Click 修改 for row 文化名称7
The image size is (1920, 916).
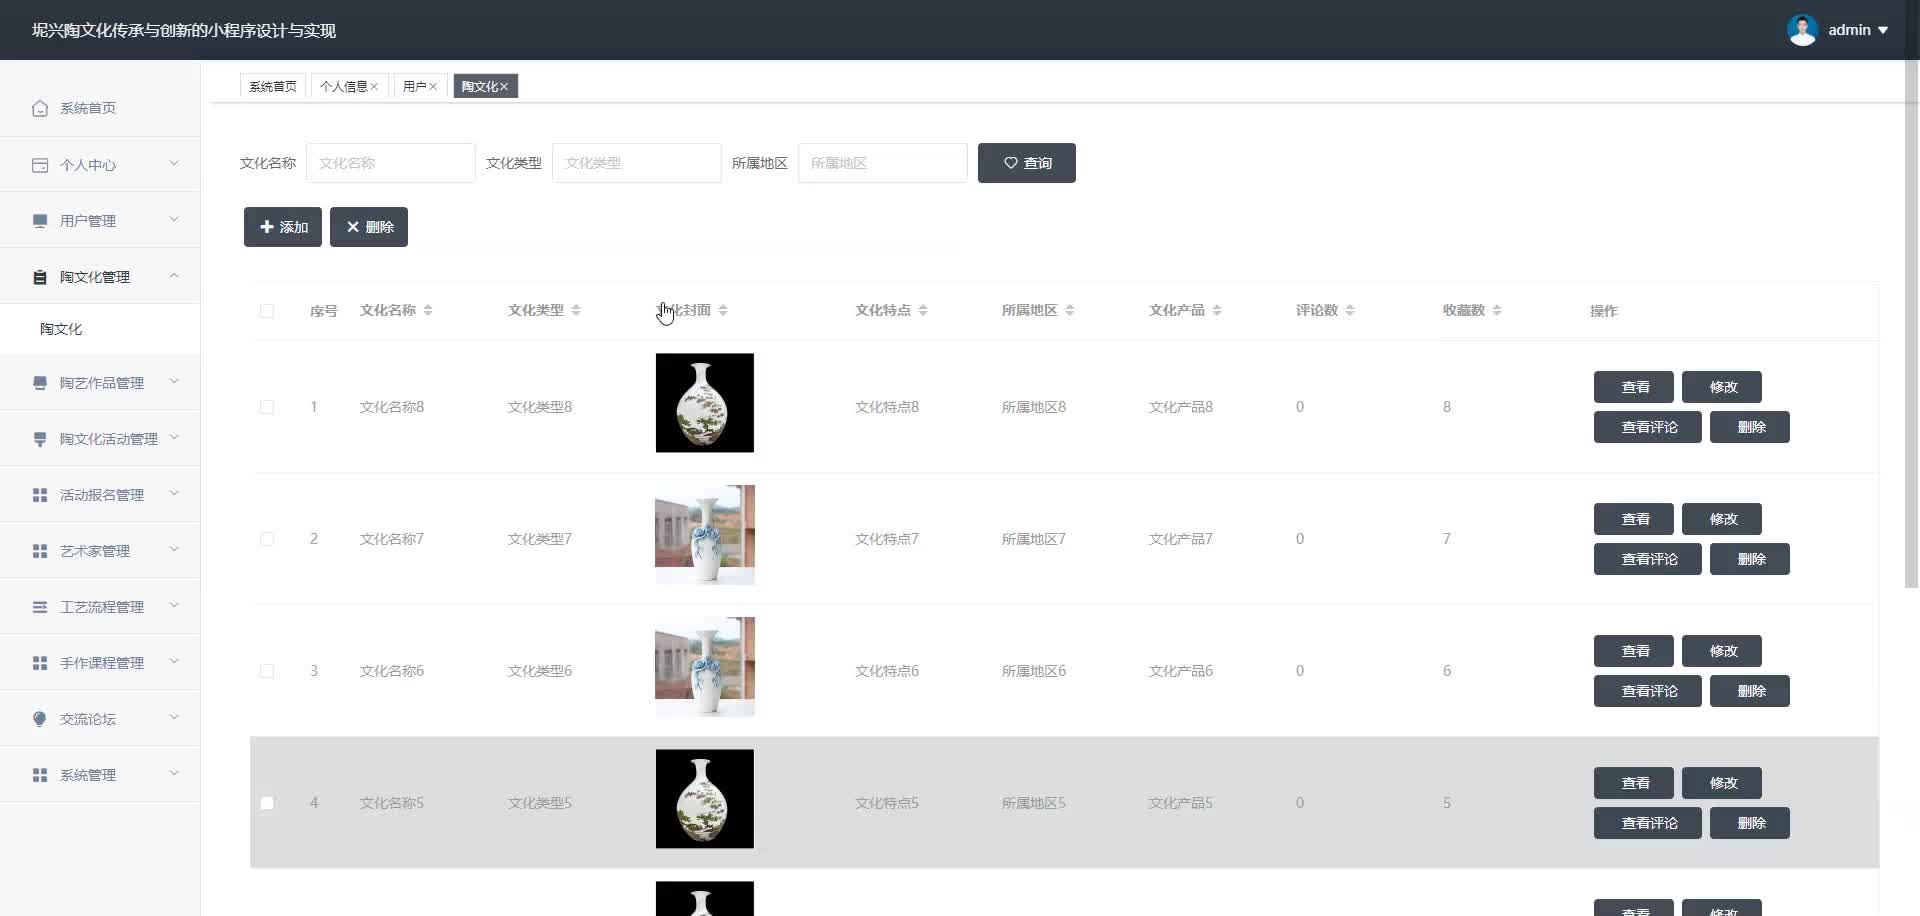[1722, 519]
